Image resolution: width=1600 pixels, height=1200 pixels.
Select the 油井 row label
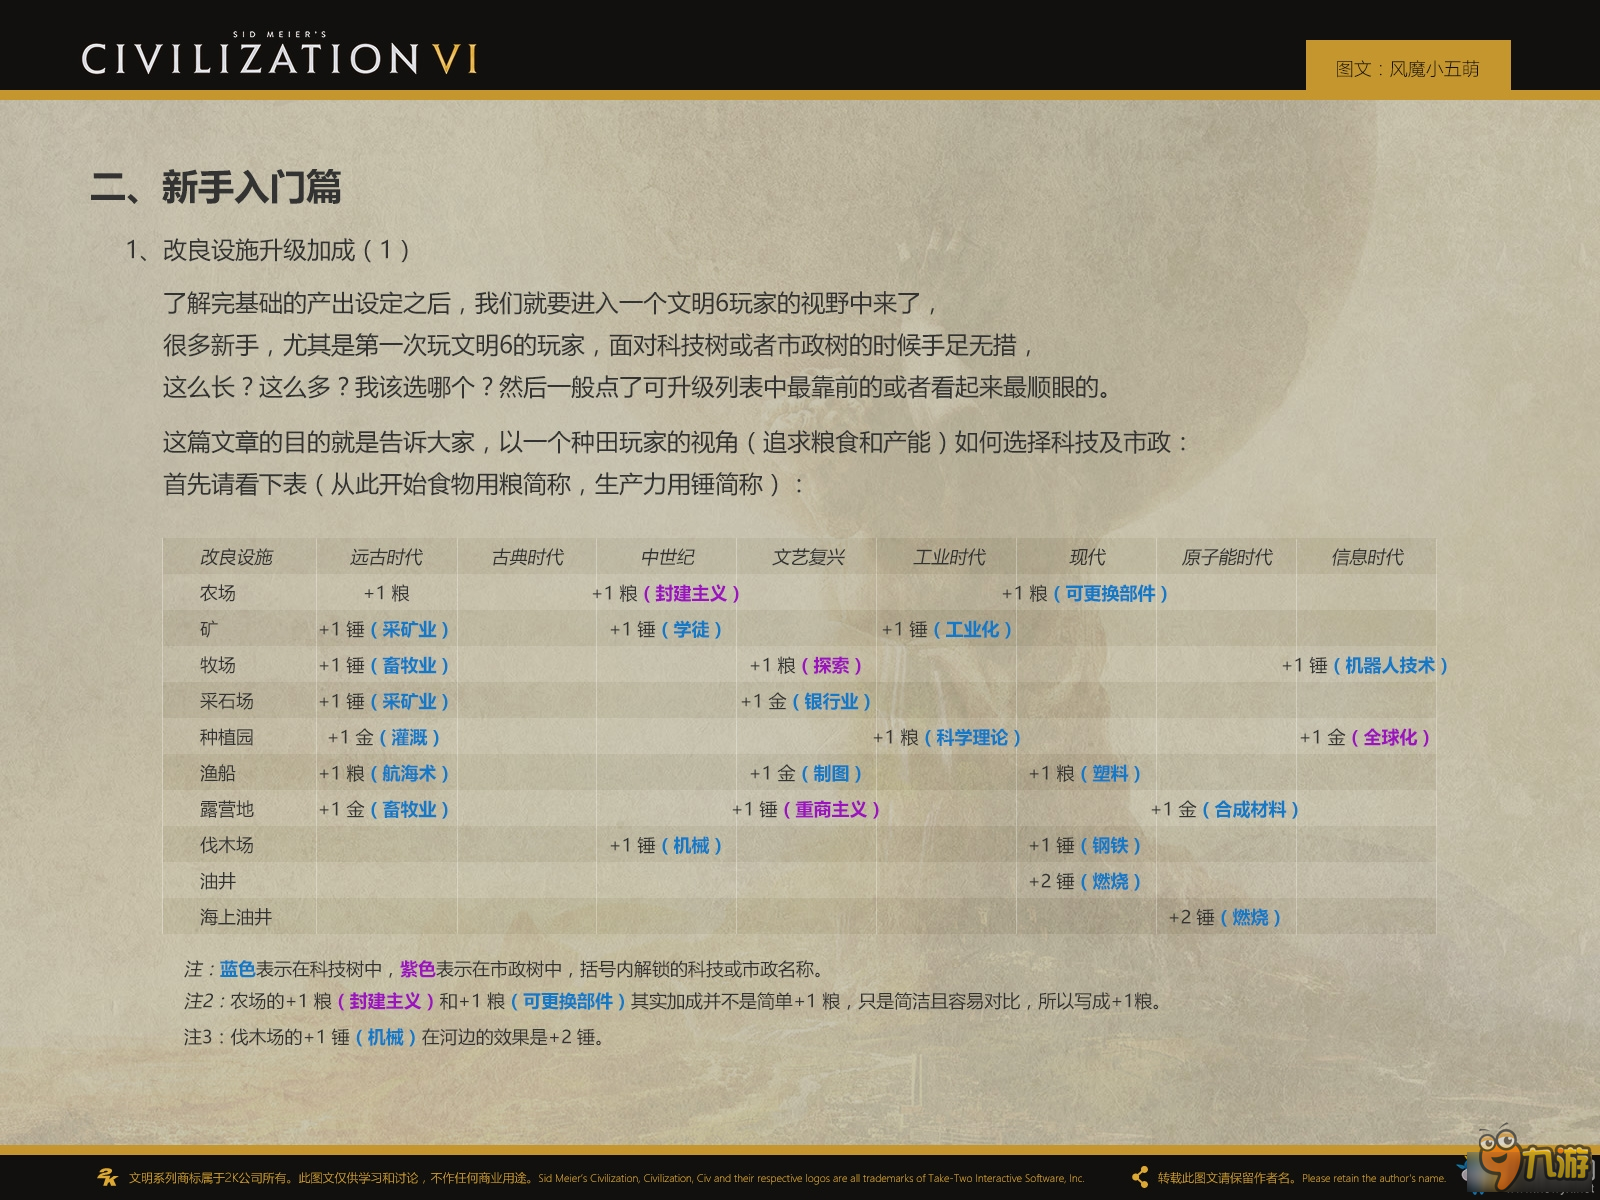[x=217, y=881]
